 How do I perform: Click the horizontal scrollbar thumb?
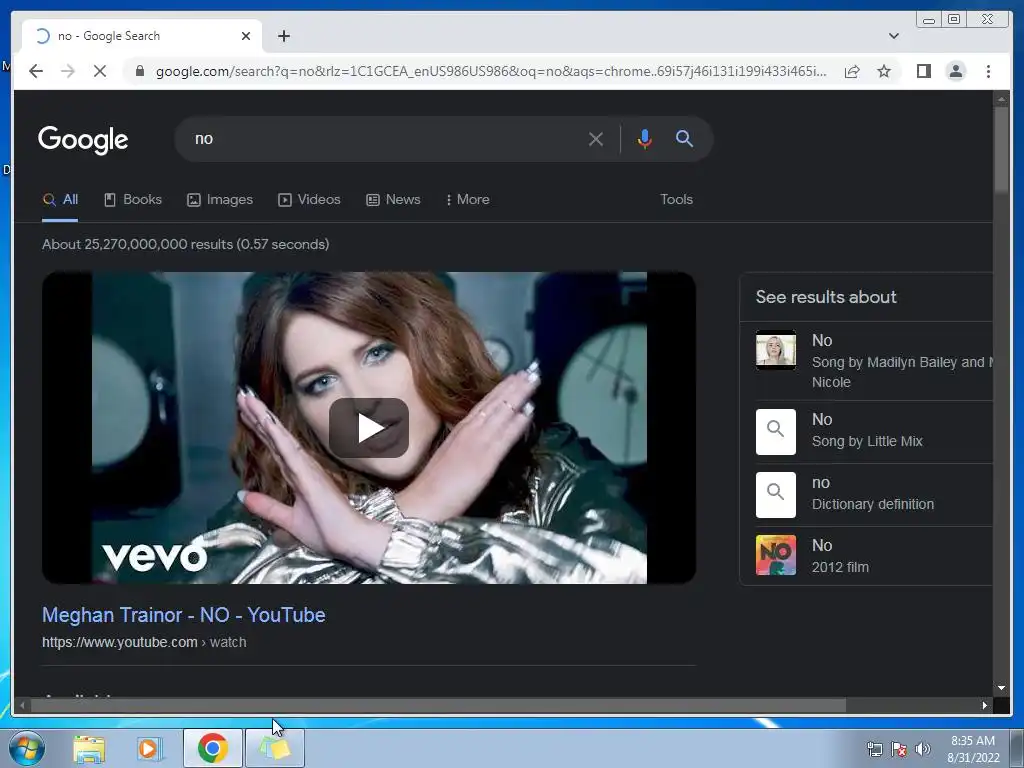(438, 705)
